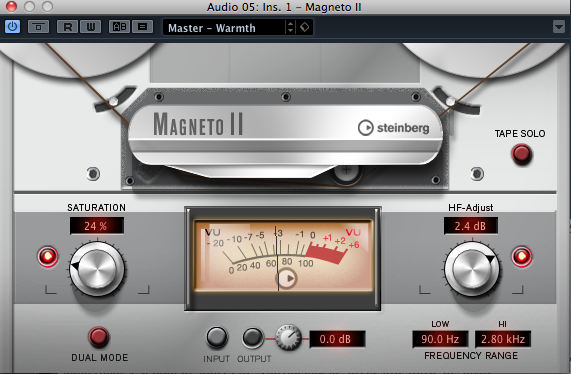571x374 pixels.
Task: Toggle the plugin power/bypass button
Action: (x=12, y=27)
